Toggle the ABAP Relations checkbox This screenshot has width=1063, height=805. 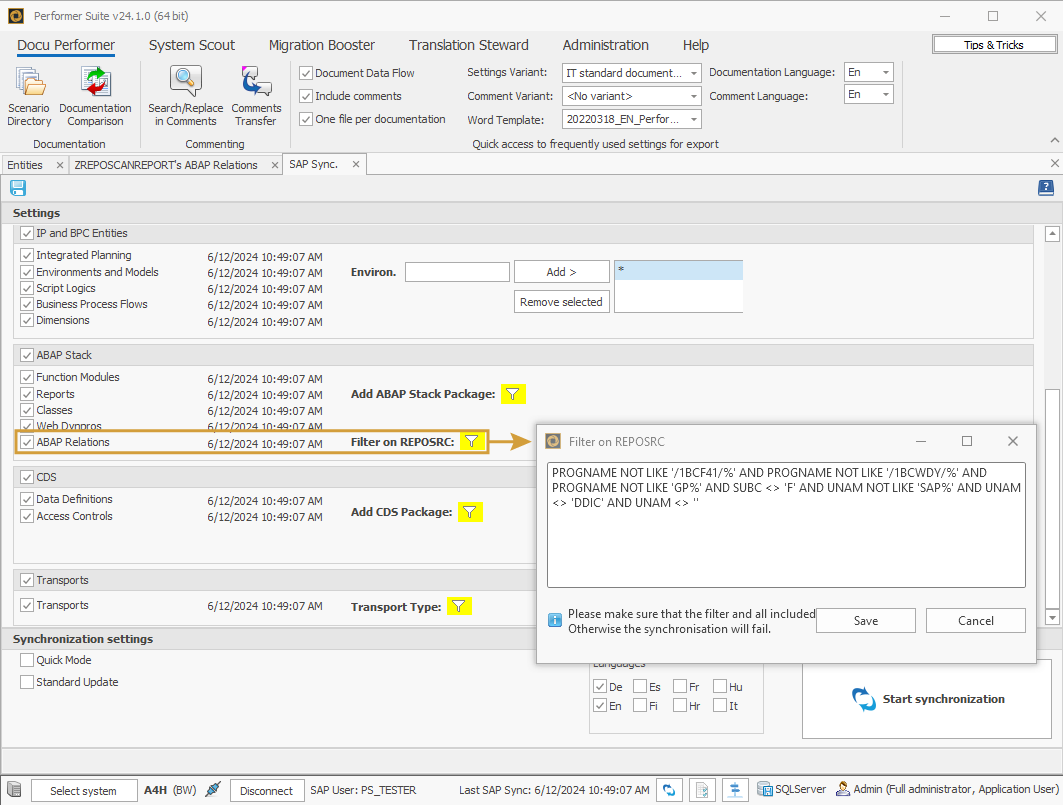click(x=27, y=442)
